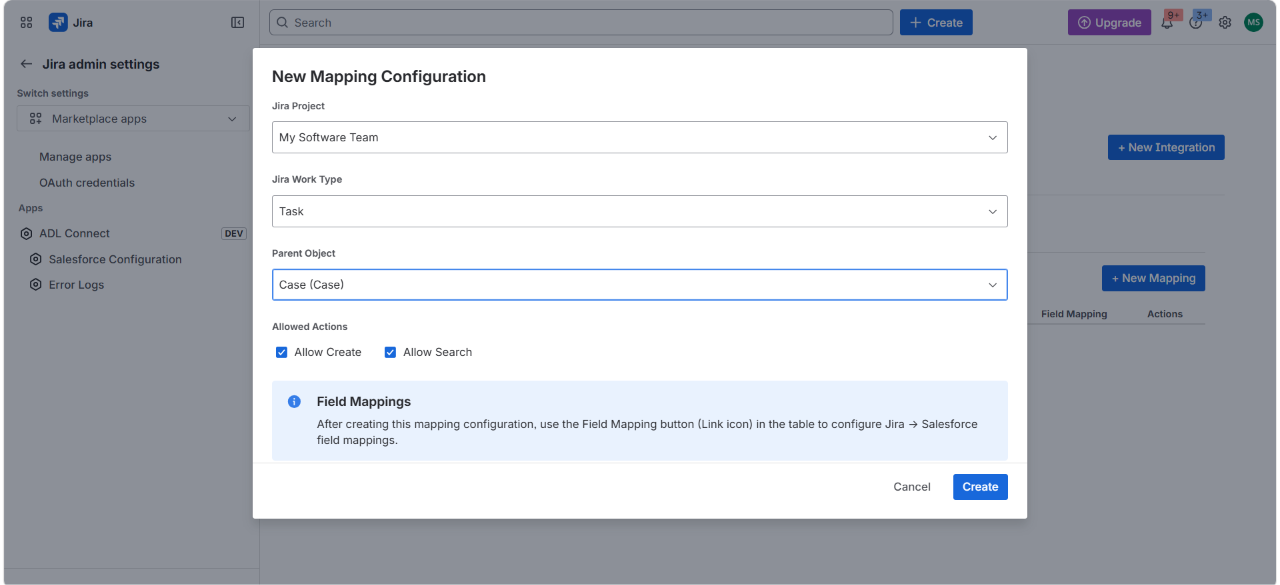Open the notifications bell icon

pos(1167,22)
